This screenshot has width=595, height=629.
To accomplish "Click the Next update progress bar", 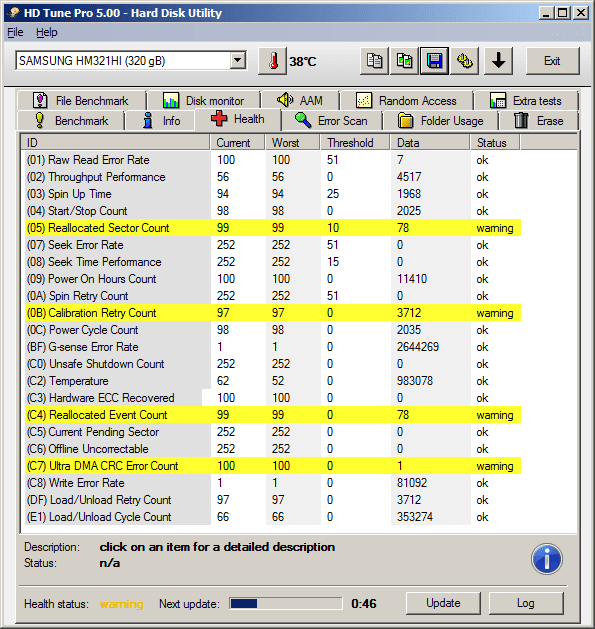I will click(x=286, y=603).
